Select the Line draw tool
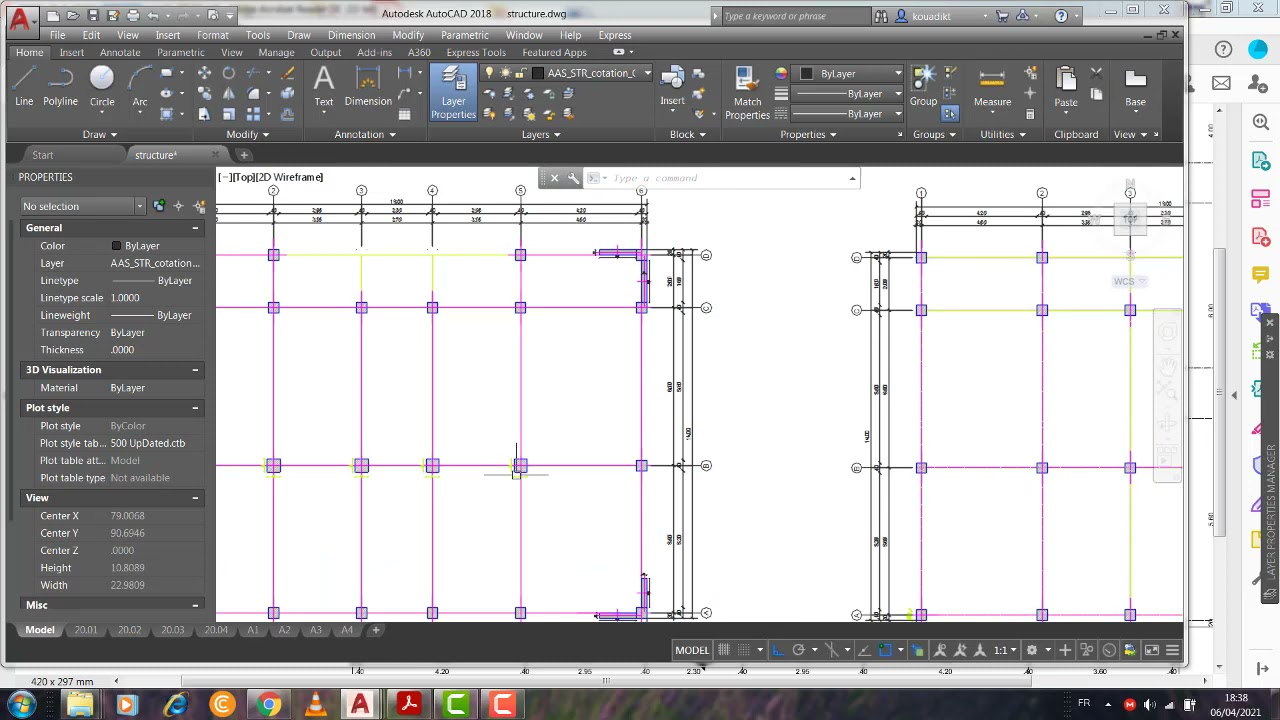The image size is (1280, 720). 24,86
